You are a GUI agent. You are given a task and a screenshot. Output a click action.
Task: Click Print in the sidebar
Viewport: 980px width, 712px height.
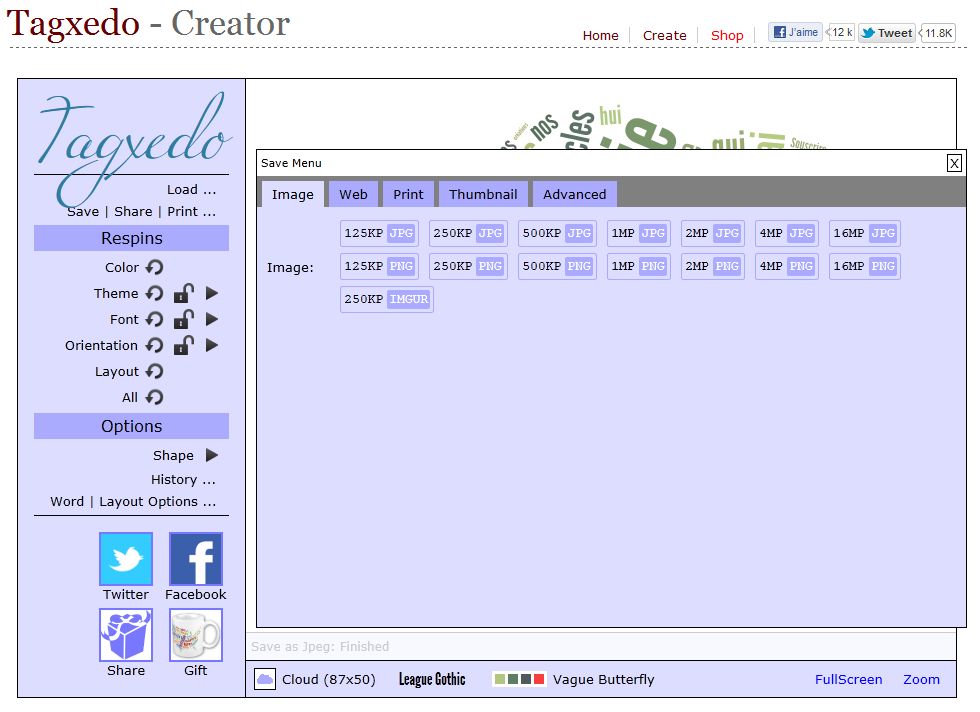(x=191, y=212)
